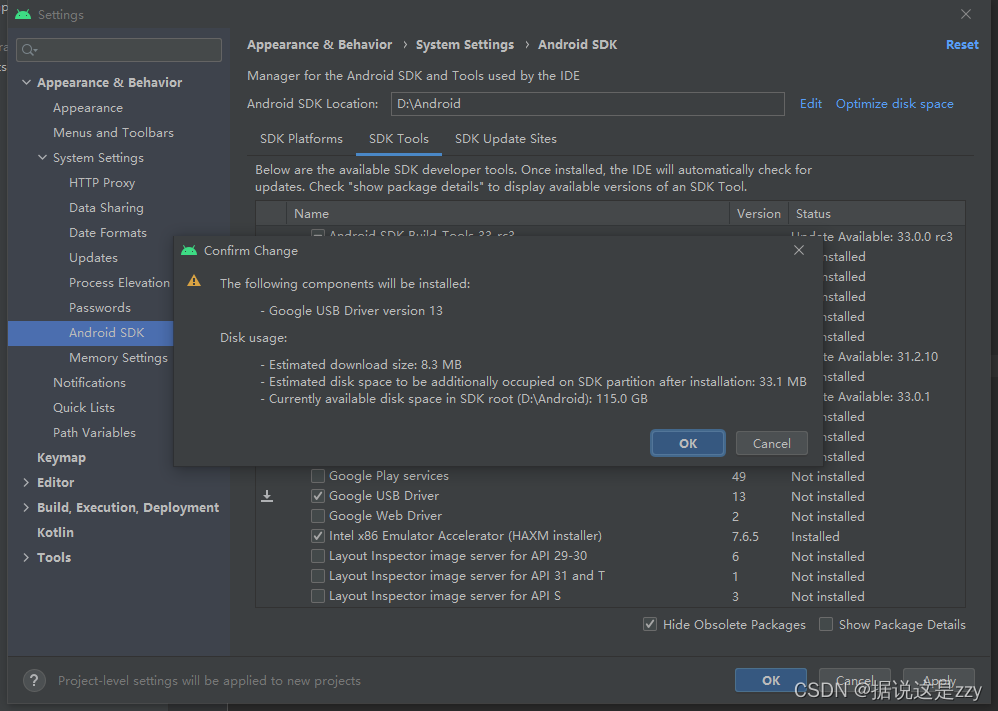This screenshot has width=998, height=711.
Task: Uncheck the Google USB Driver checkbox
Action: pos(318,496)
